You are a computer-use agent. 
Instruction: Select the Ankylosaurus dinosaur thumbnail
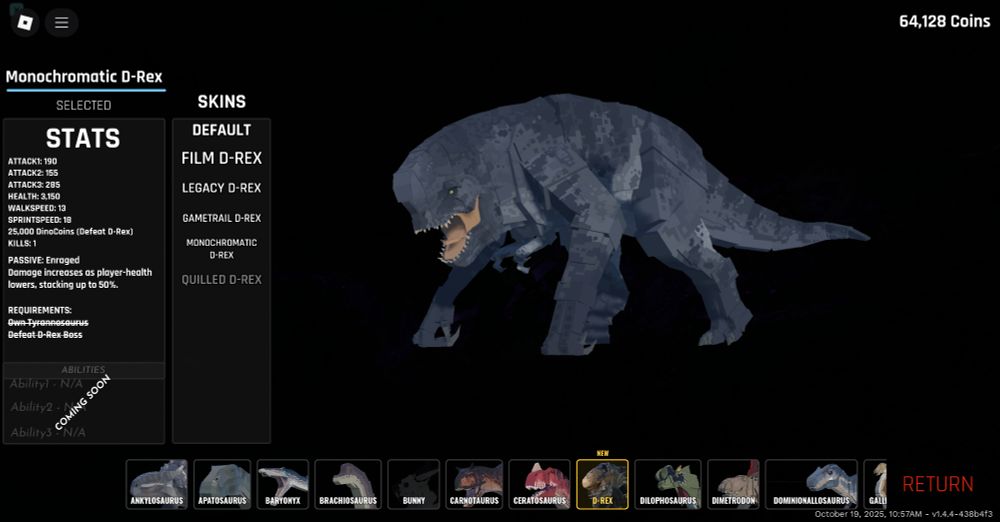coord(157,484)
